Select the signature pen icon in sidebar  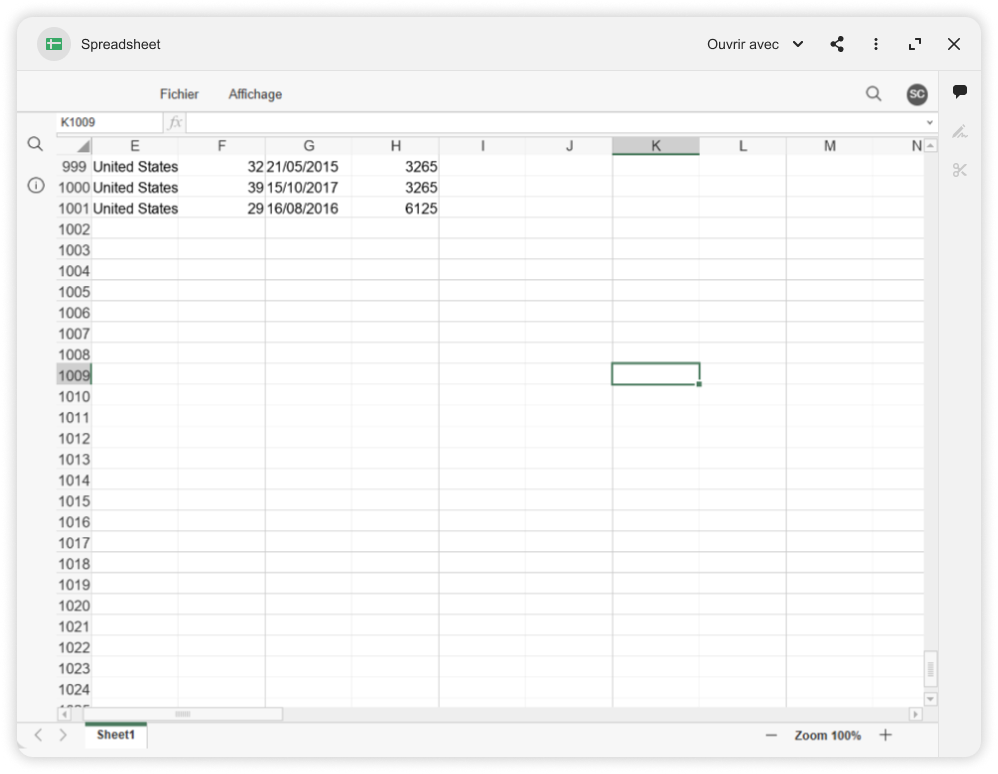coord(960,132)
